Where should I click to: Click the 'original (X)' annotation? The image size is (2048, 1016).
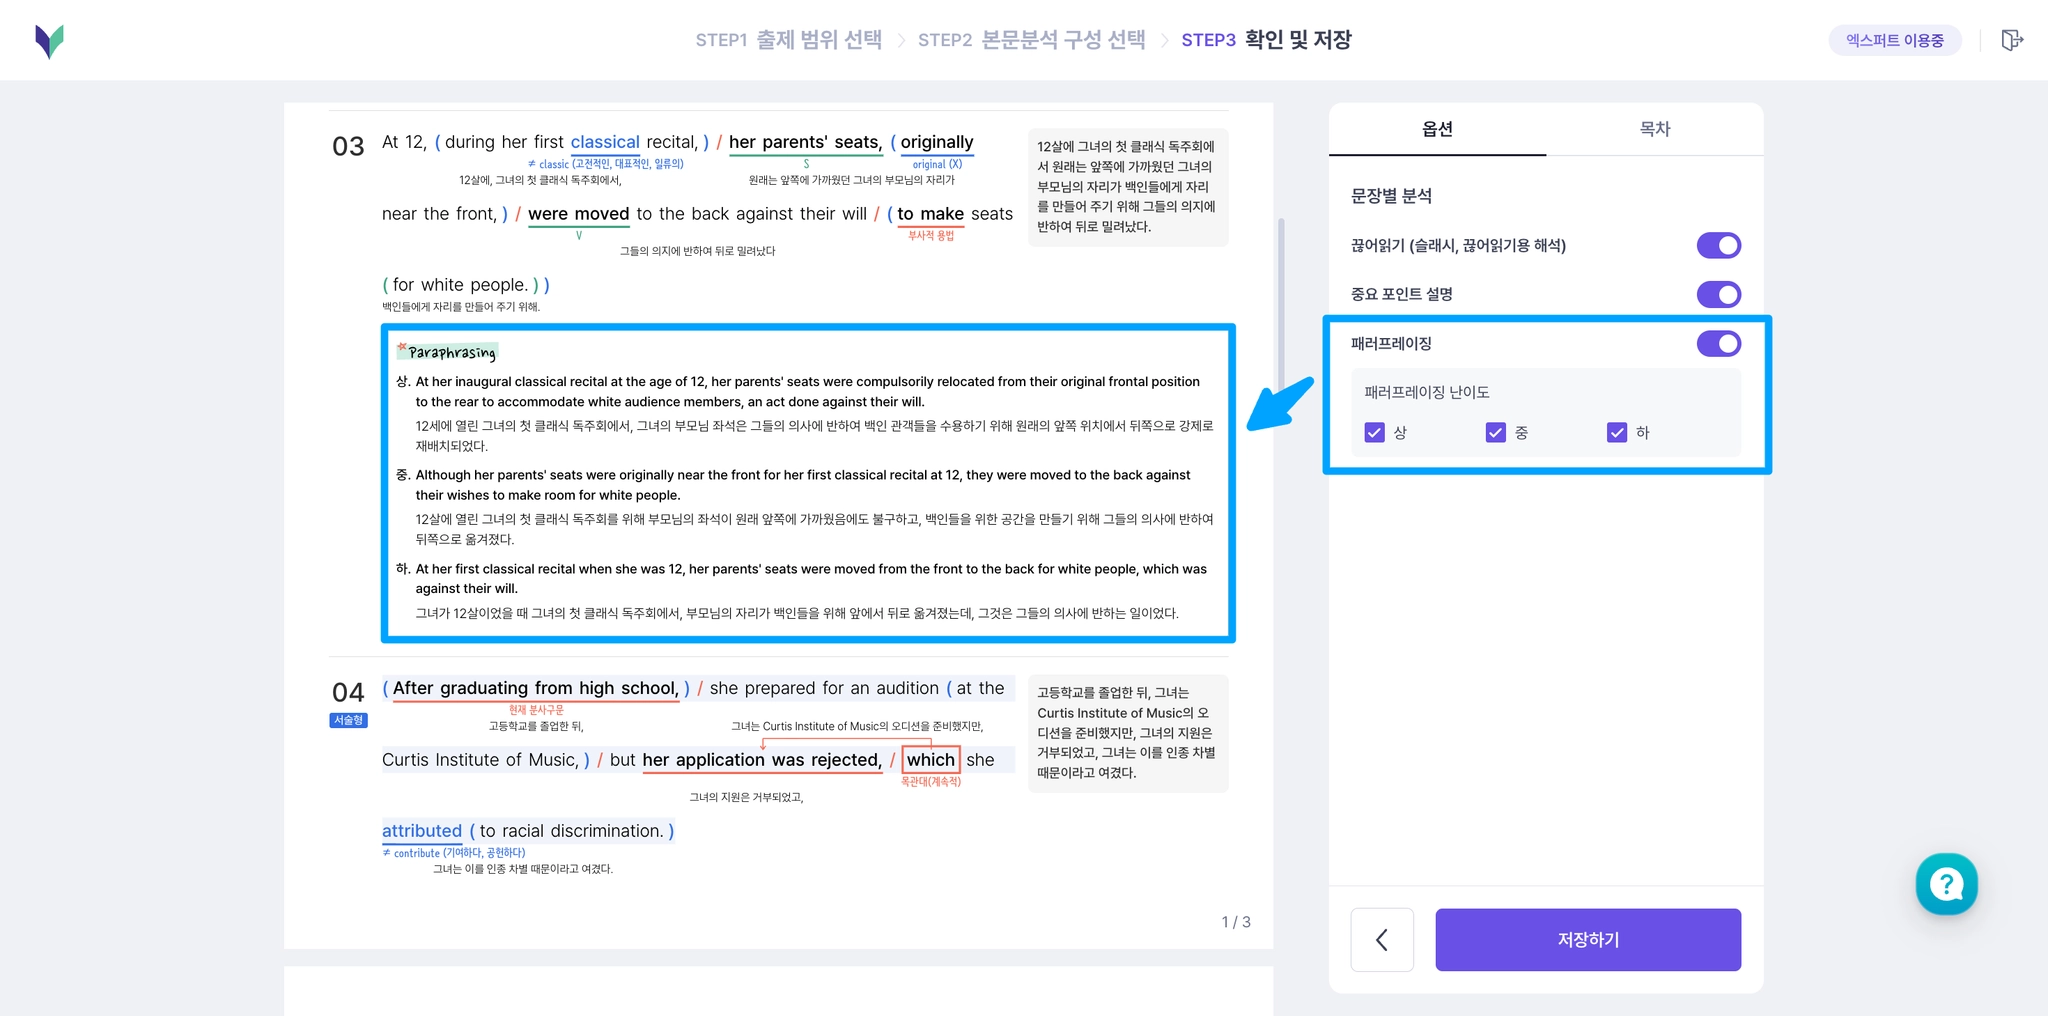point(937,164)
